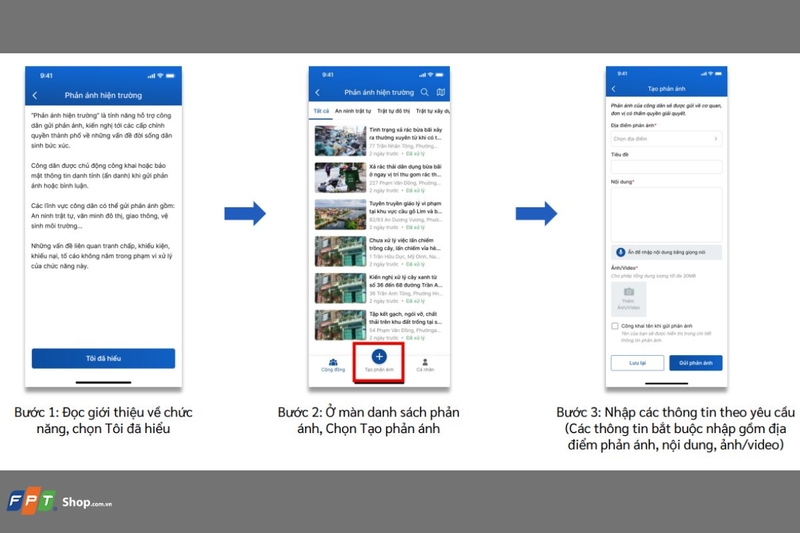The height and width of the screenshot is (533, 800).
Task: Tap the camera Thêm Ảnh/Video tile
Action: click(x=629, y=298)
